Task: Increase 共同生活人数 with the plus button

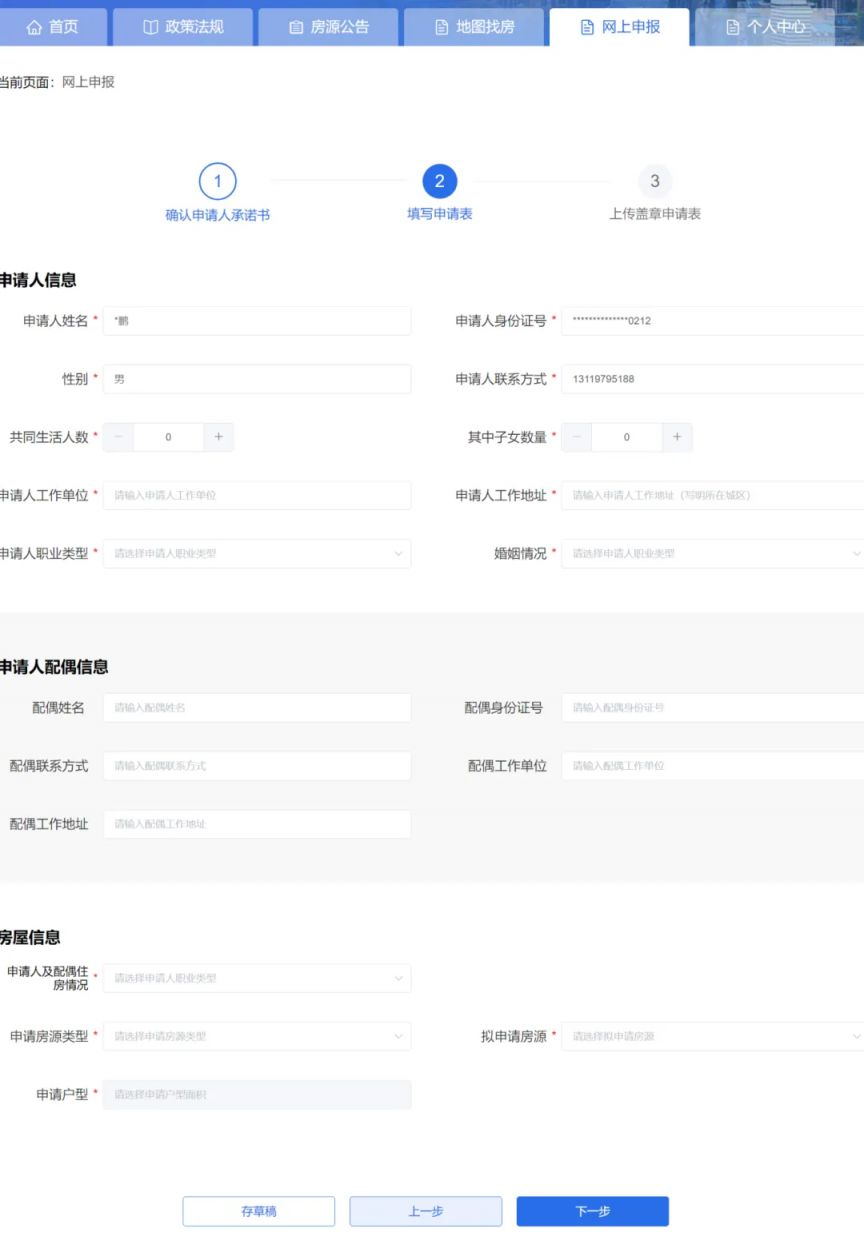Action: click(x=218, y=437)
